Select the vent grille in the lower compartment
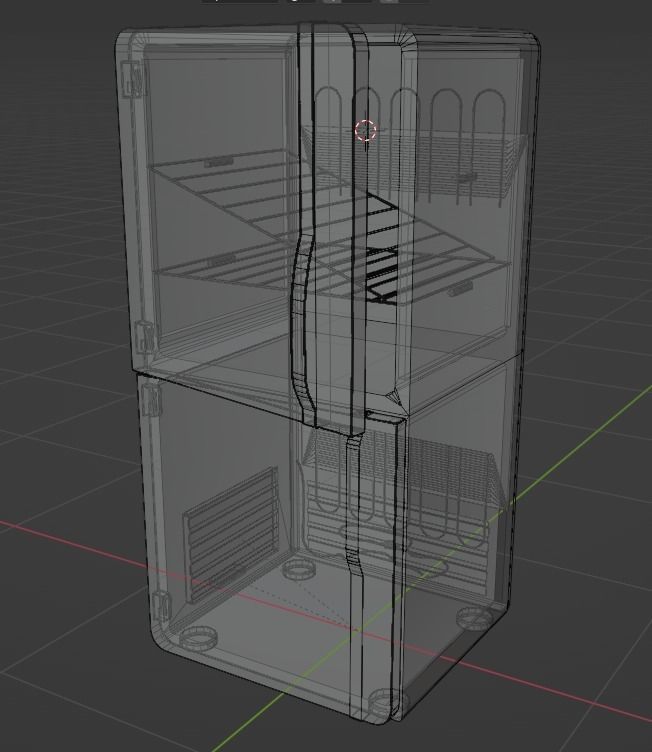652x752 pixels. 232,534
